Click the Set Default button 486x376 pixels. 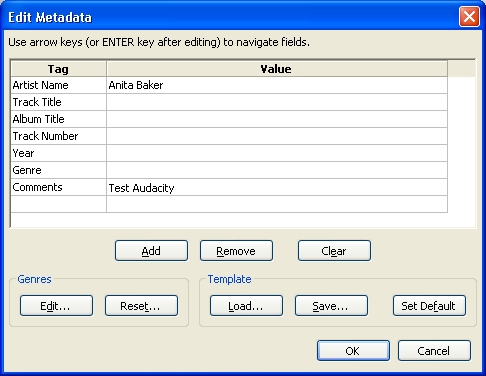429,305
